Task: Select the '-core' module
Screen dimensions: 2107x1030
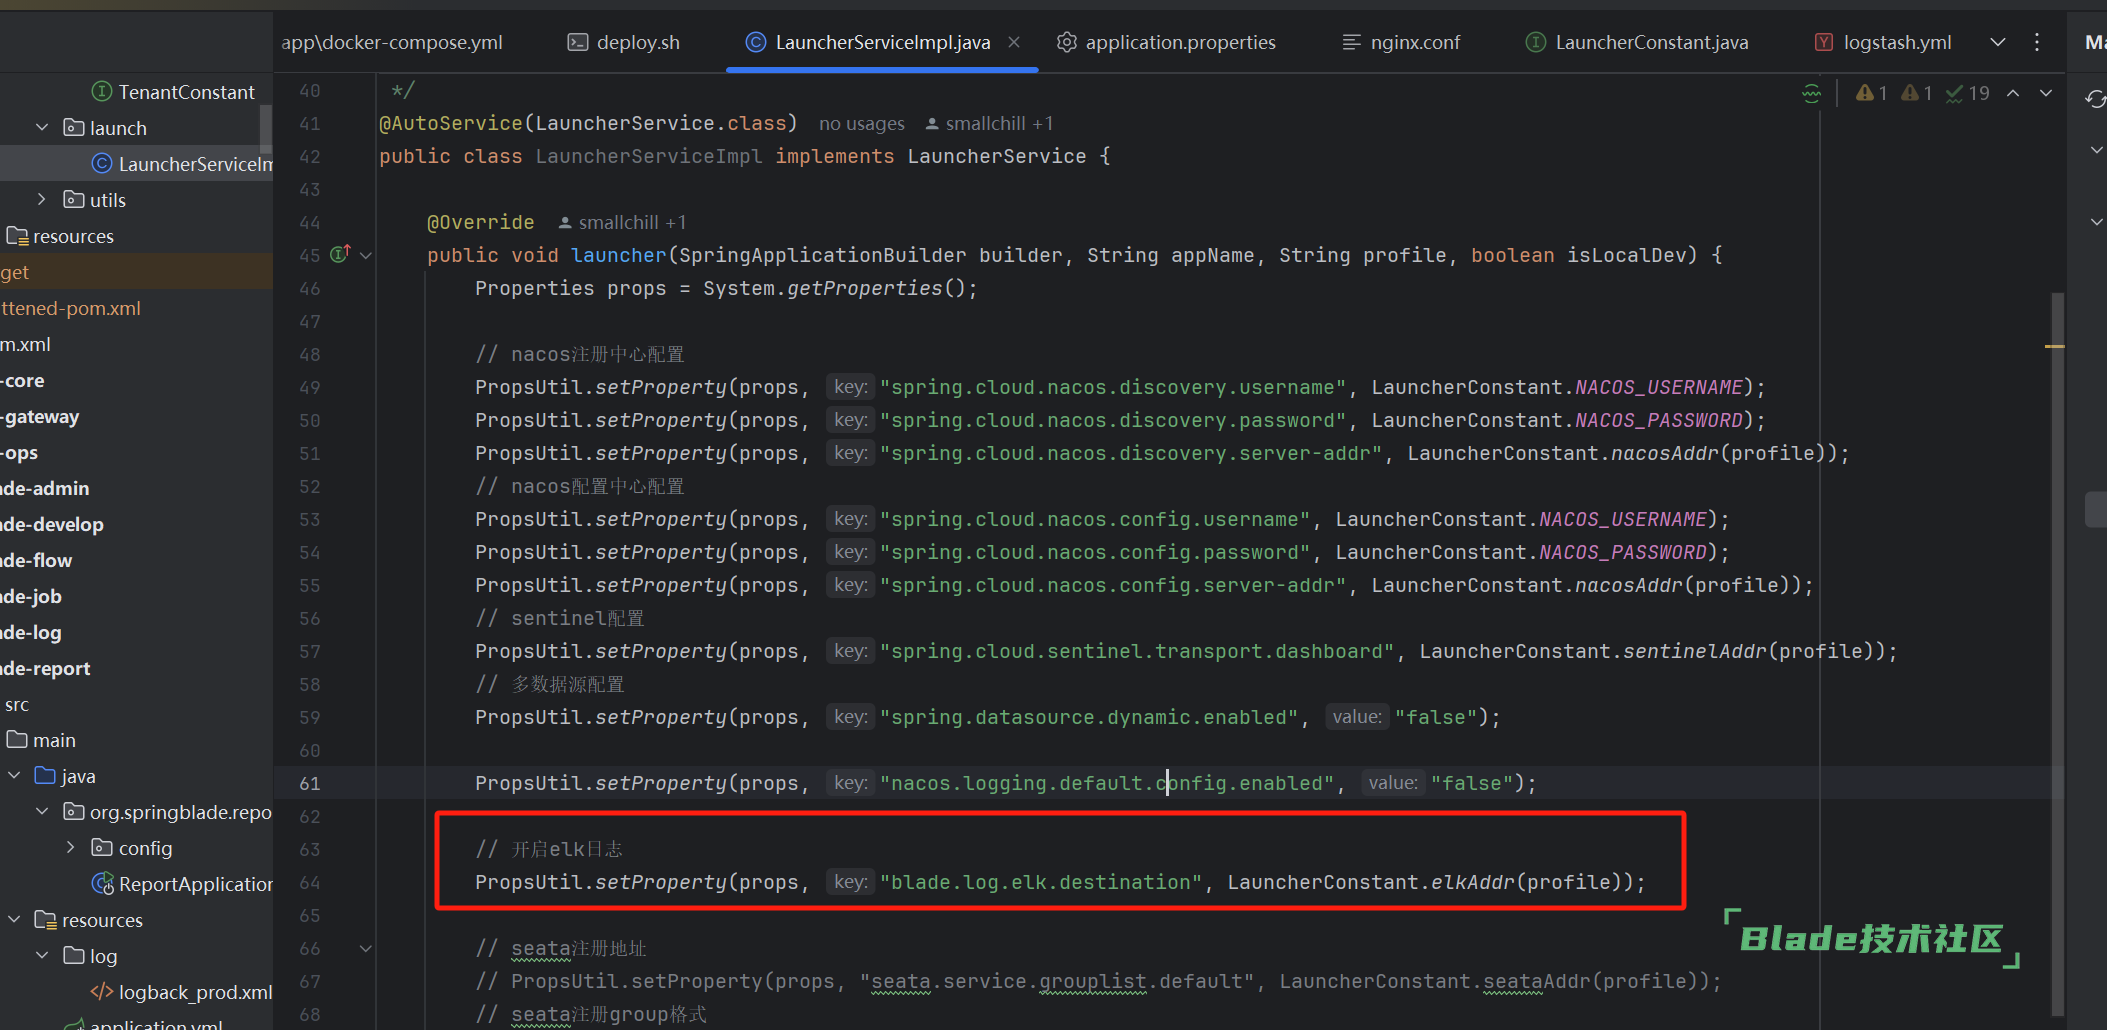Action: [x=136, y=380]
